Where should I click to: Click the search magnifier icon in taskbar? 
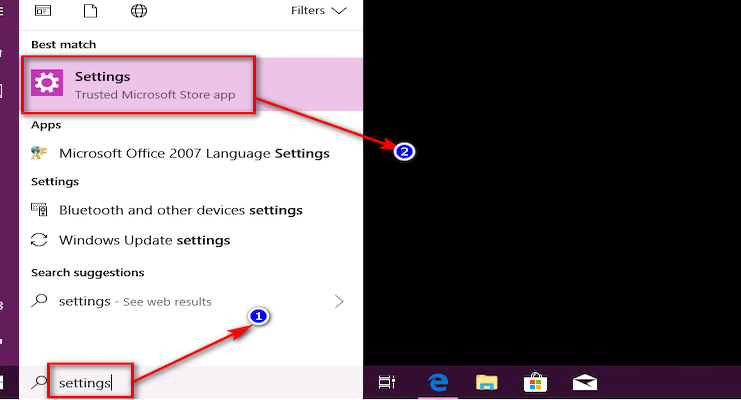[39, 382]
